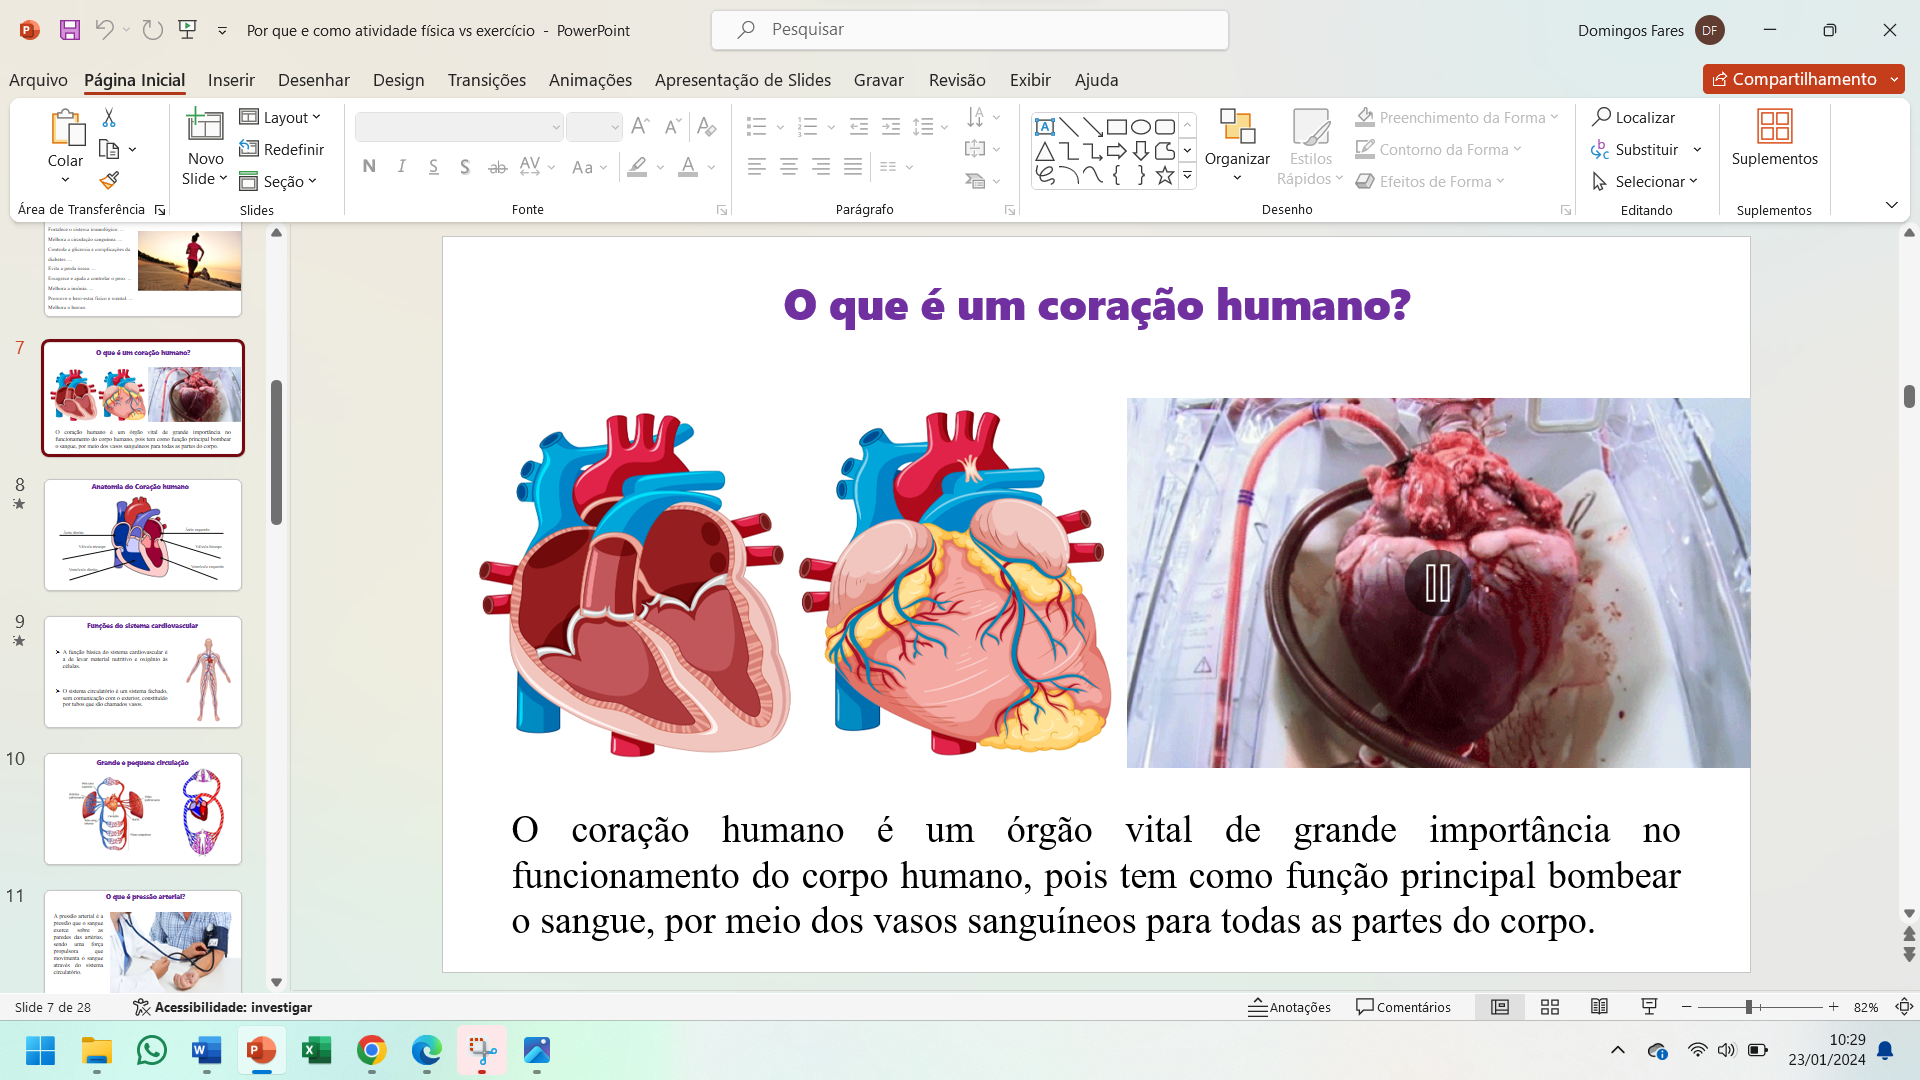Decrease list indent level icon
The width and height of the screenshot is (1920, 1080).
coord(859,127)
